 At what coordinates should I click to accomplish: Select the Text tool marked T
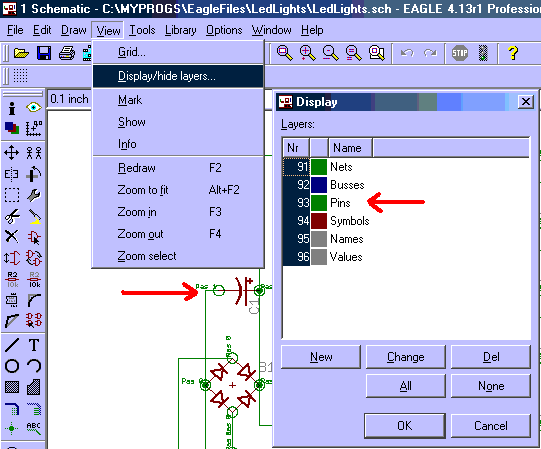(34, 345)
